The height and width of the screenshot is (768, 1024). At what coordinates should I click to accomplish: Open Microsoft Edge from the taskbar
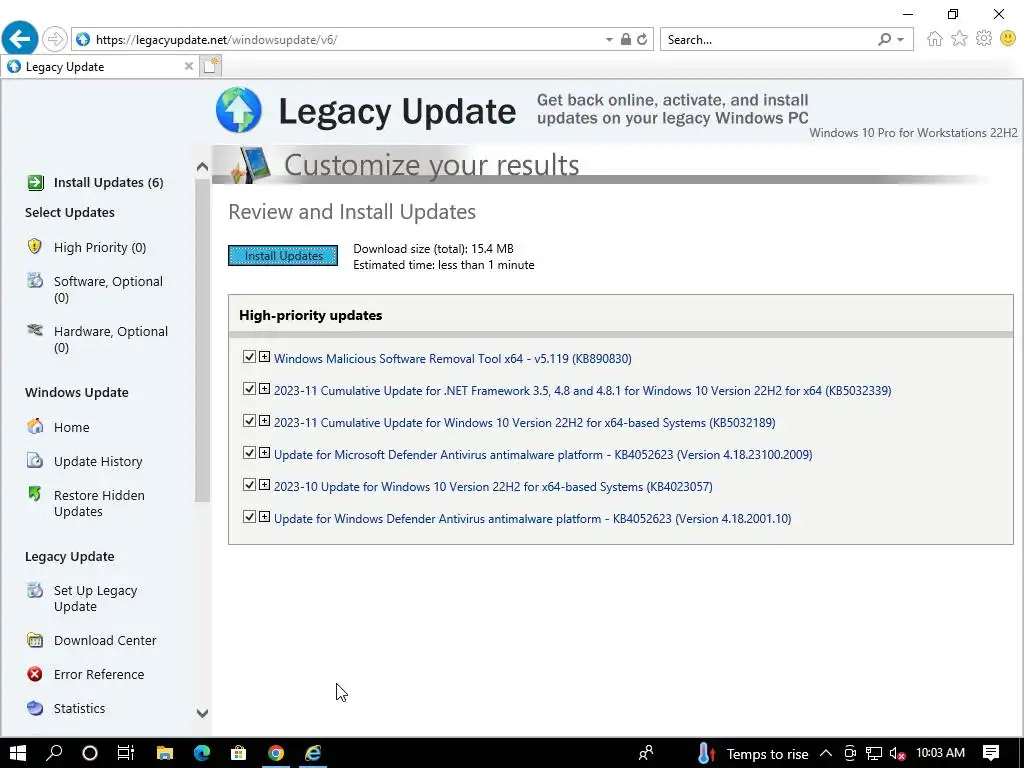(x=202, y=753)
